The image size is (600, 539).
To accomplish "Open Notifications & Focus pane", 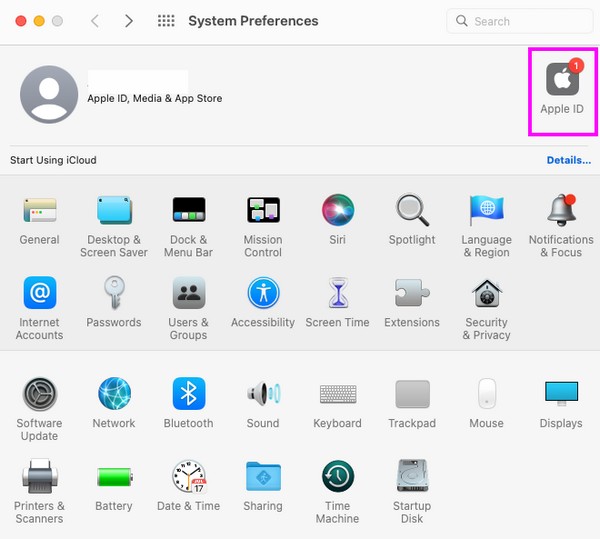I will 561,210.
